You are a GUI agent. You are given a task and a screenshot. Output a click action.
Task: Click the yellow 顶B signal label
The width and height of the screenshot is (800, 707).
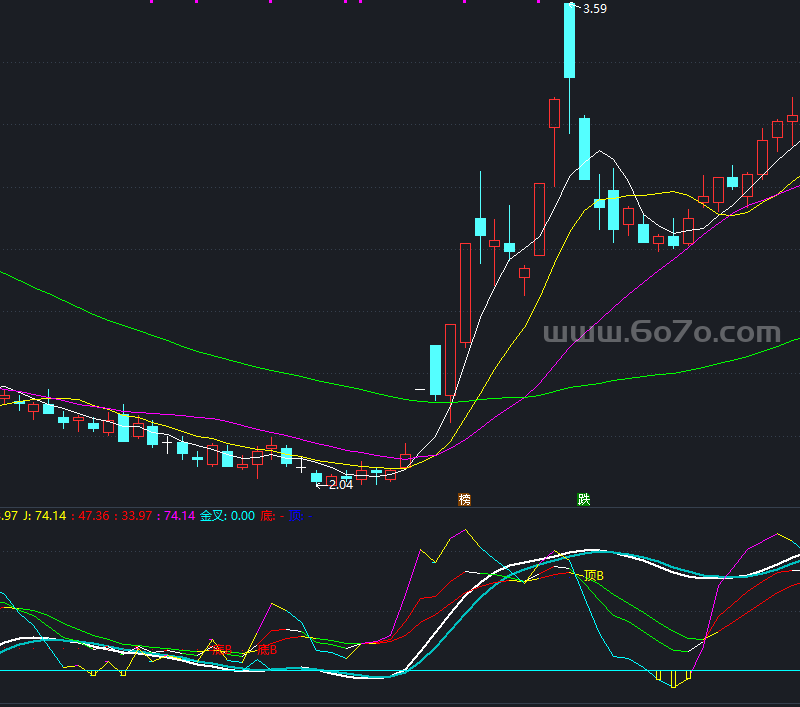pyautogui.click(x=594, y=575)
